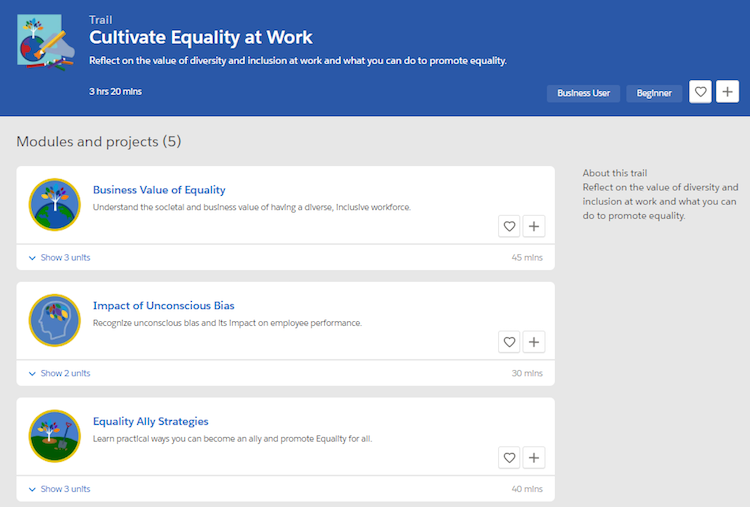
Task: Favorite the Impact of Unconscious Bias module
Action: (x=509, y=343)
